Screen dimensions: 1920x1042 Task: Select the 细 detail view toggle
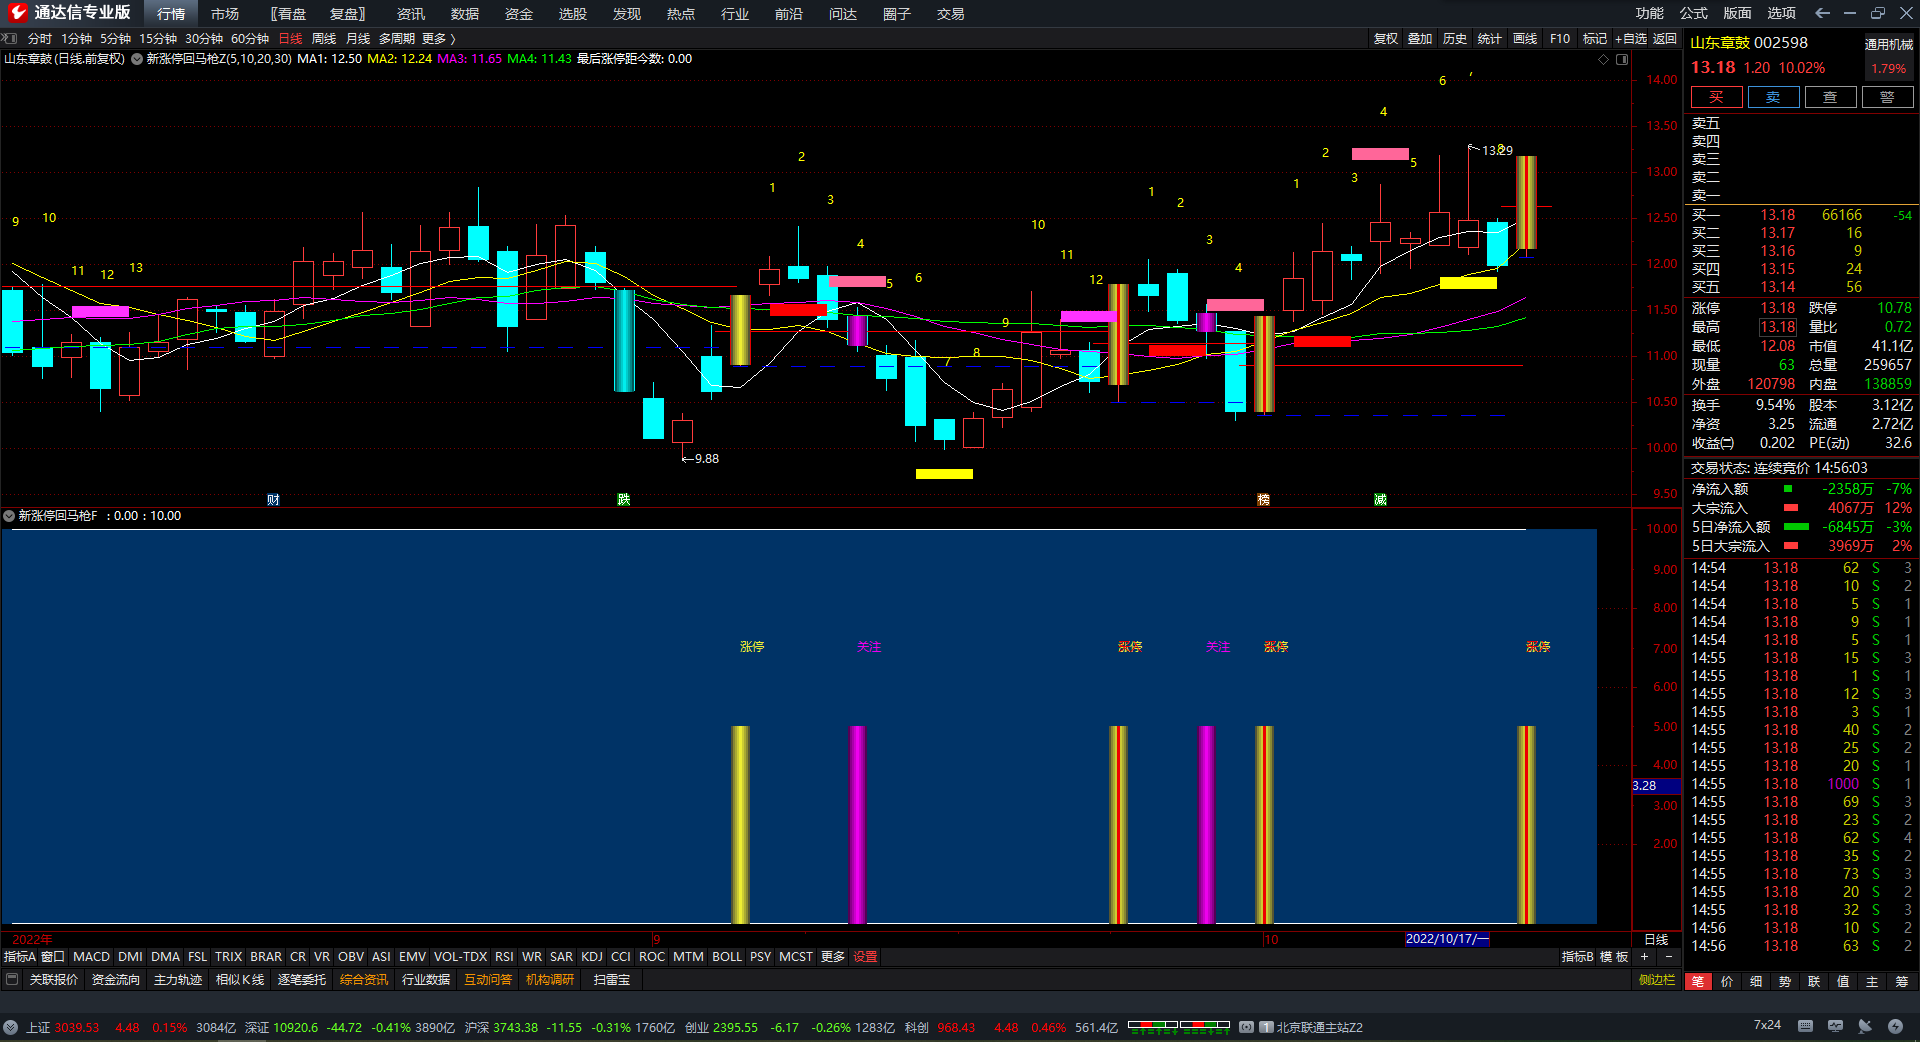point(1756,981)
